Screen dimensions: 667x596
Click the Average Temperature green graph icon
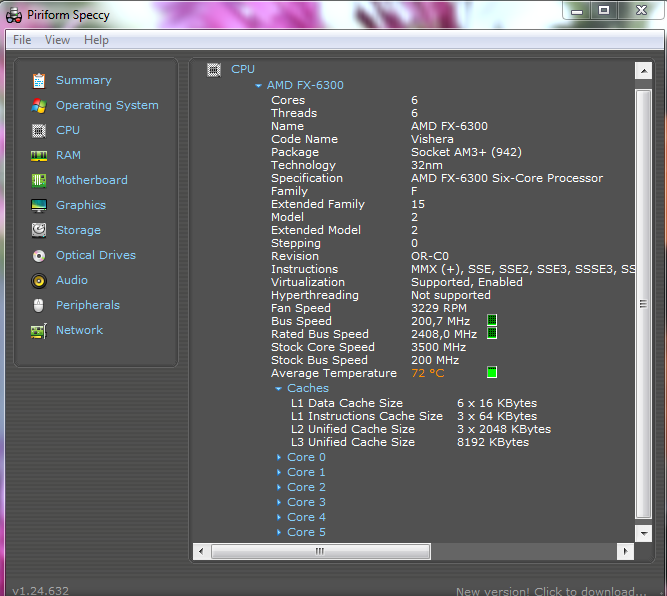point(492,372)
